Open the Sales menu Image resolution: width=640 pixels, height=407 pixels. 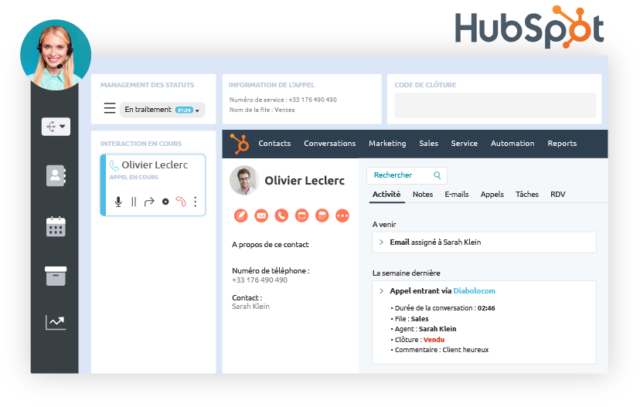(429, 144)
